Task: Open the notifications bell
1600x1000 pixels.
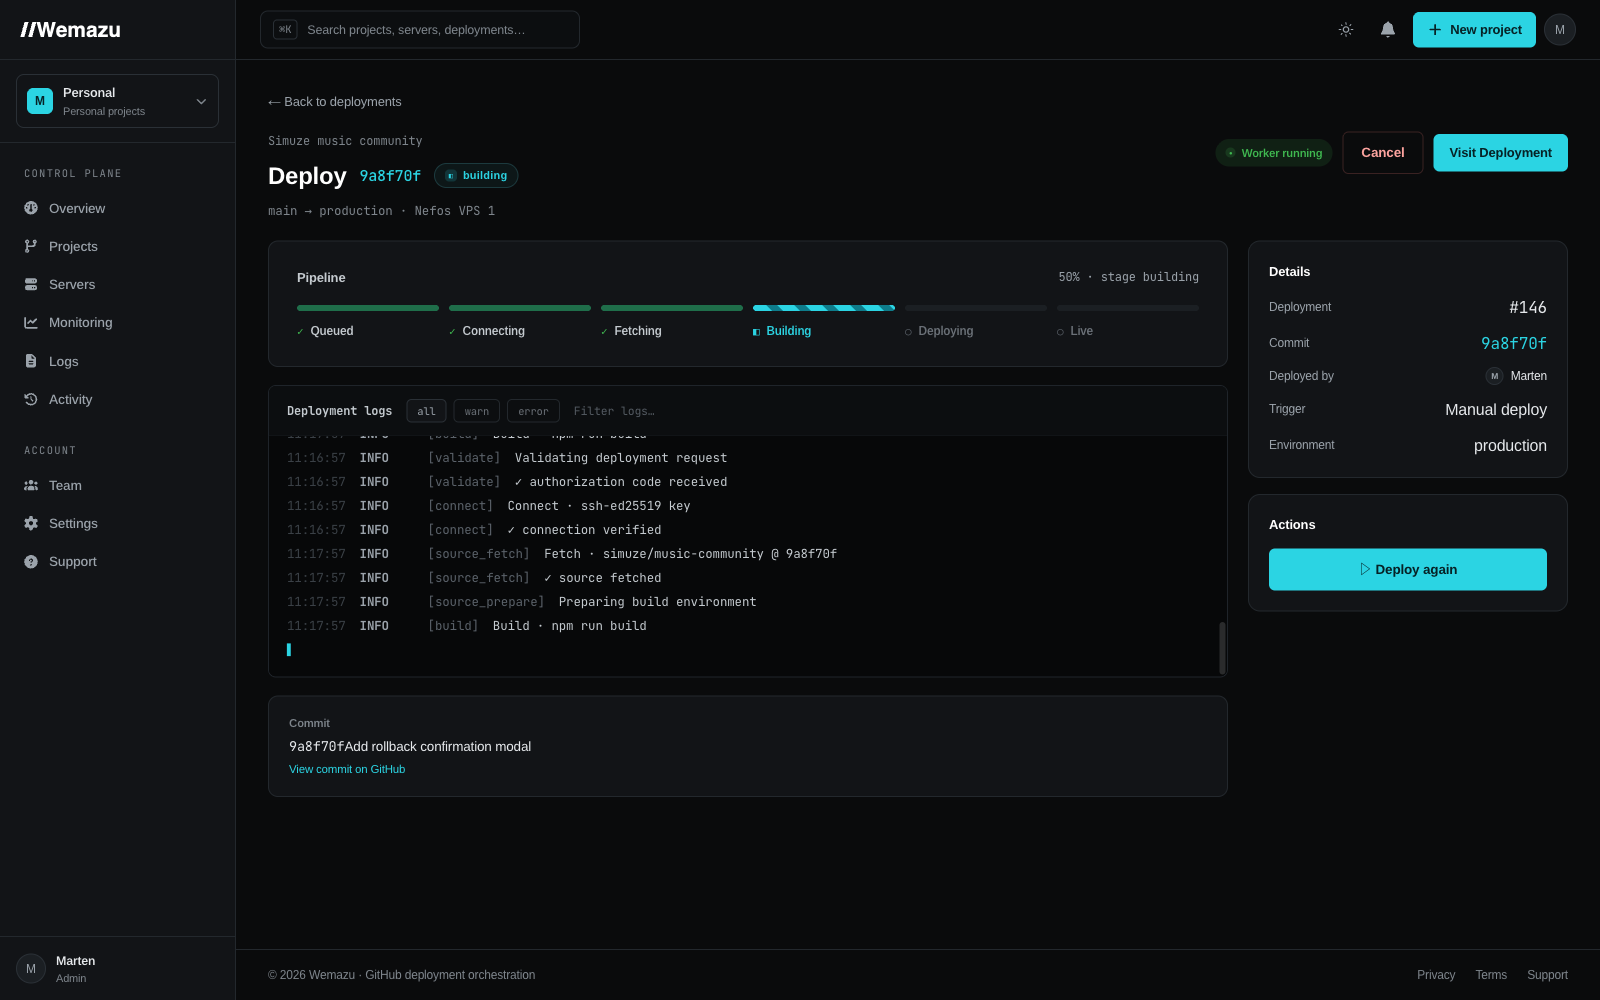Action: click(1388, 30)
